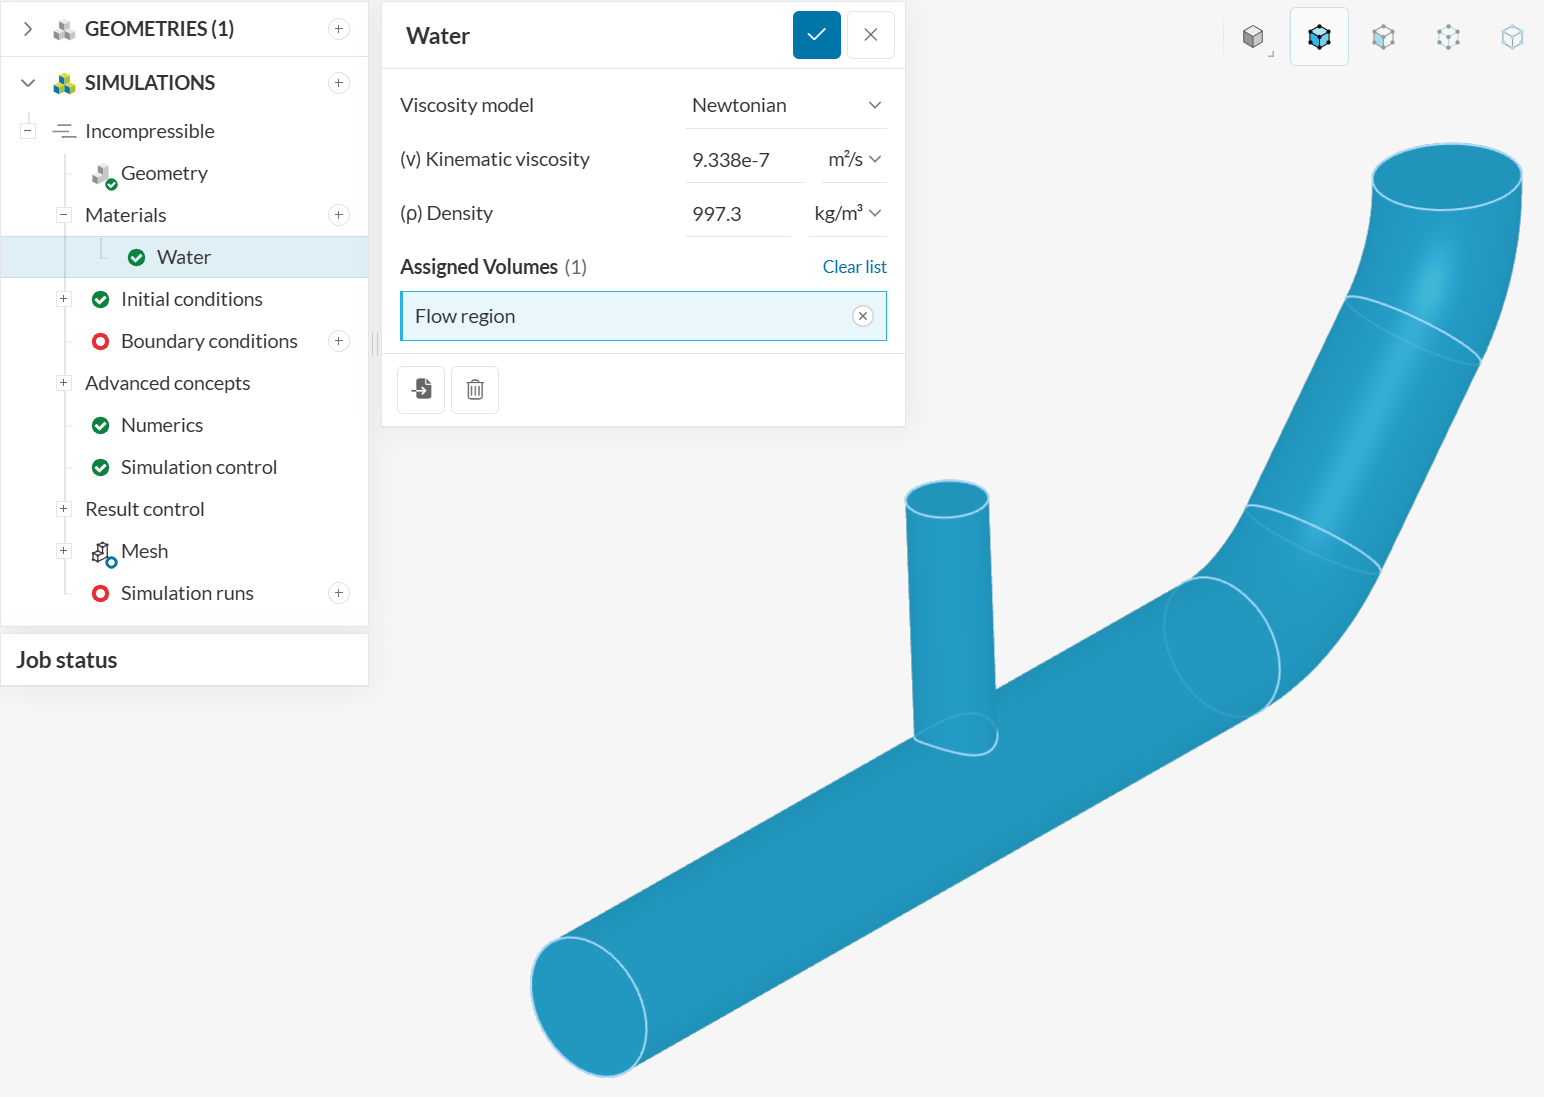Expand the GEOMETRIES section
Viewport: 1544px width, 1097px height.
(28, 29)
